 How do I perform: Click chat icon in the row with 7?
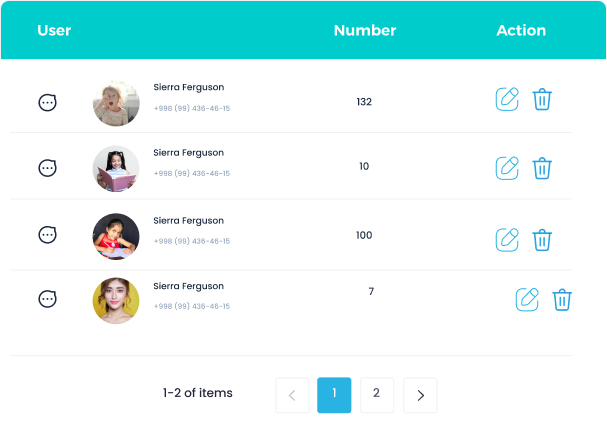pos(47,299)
